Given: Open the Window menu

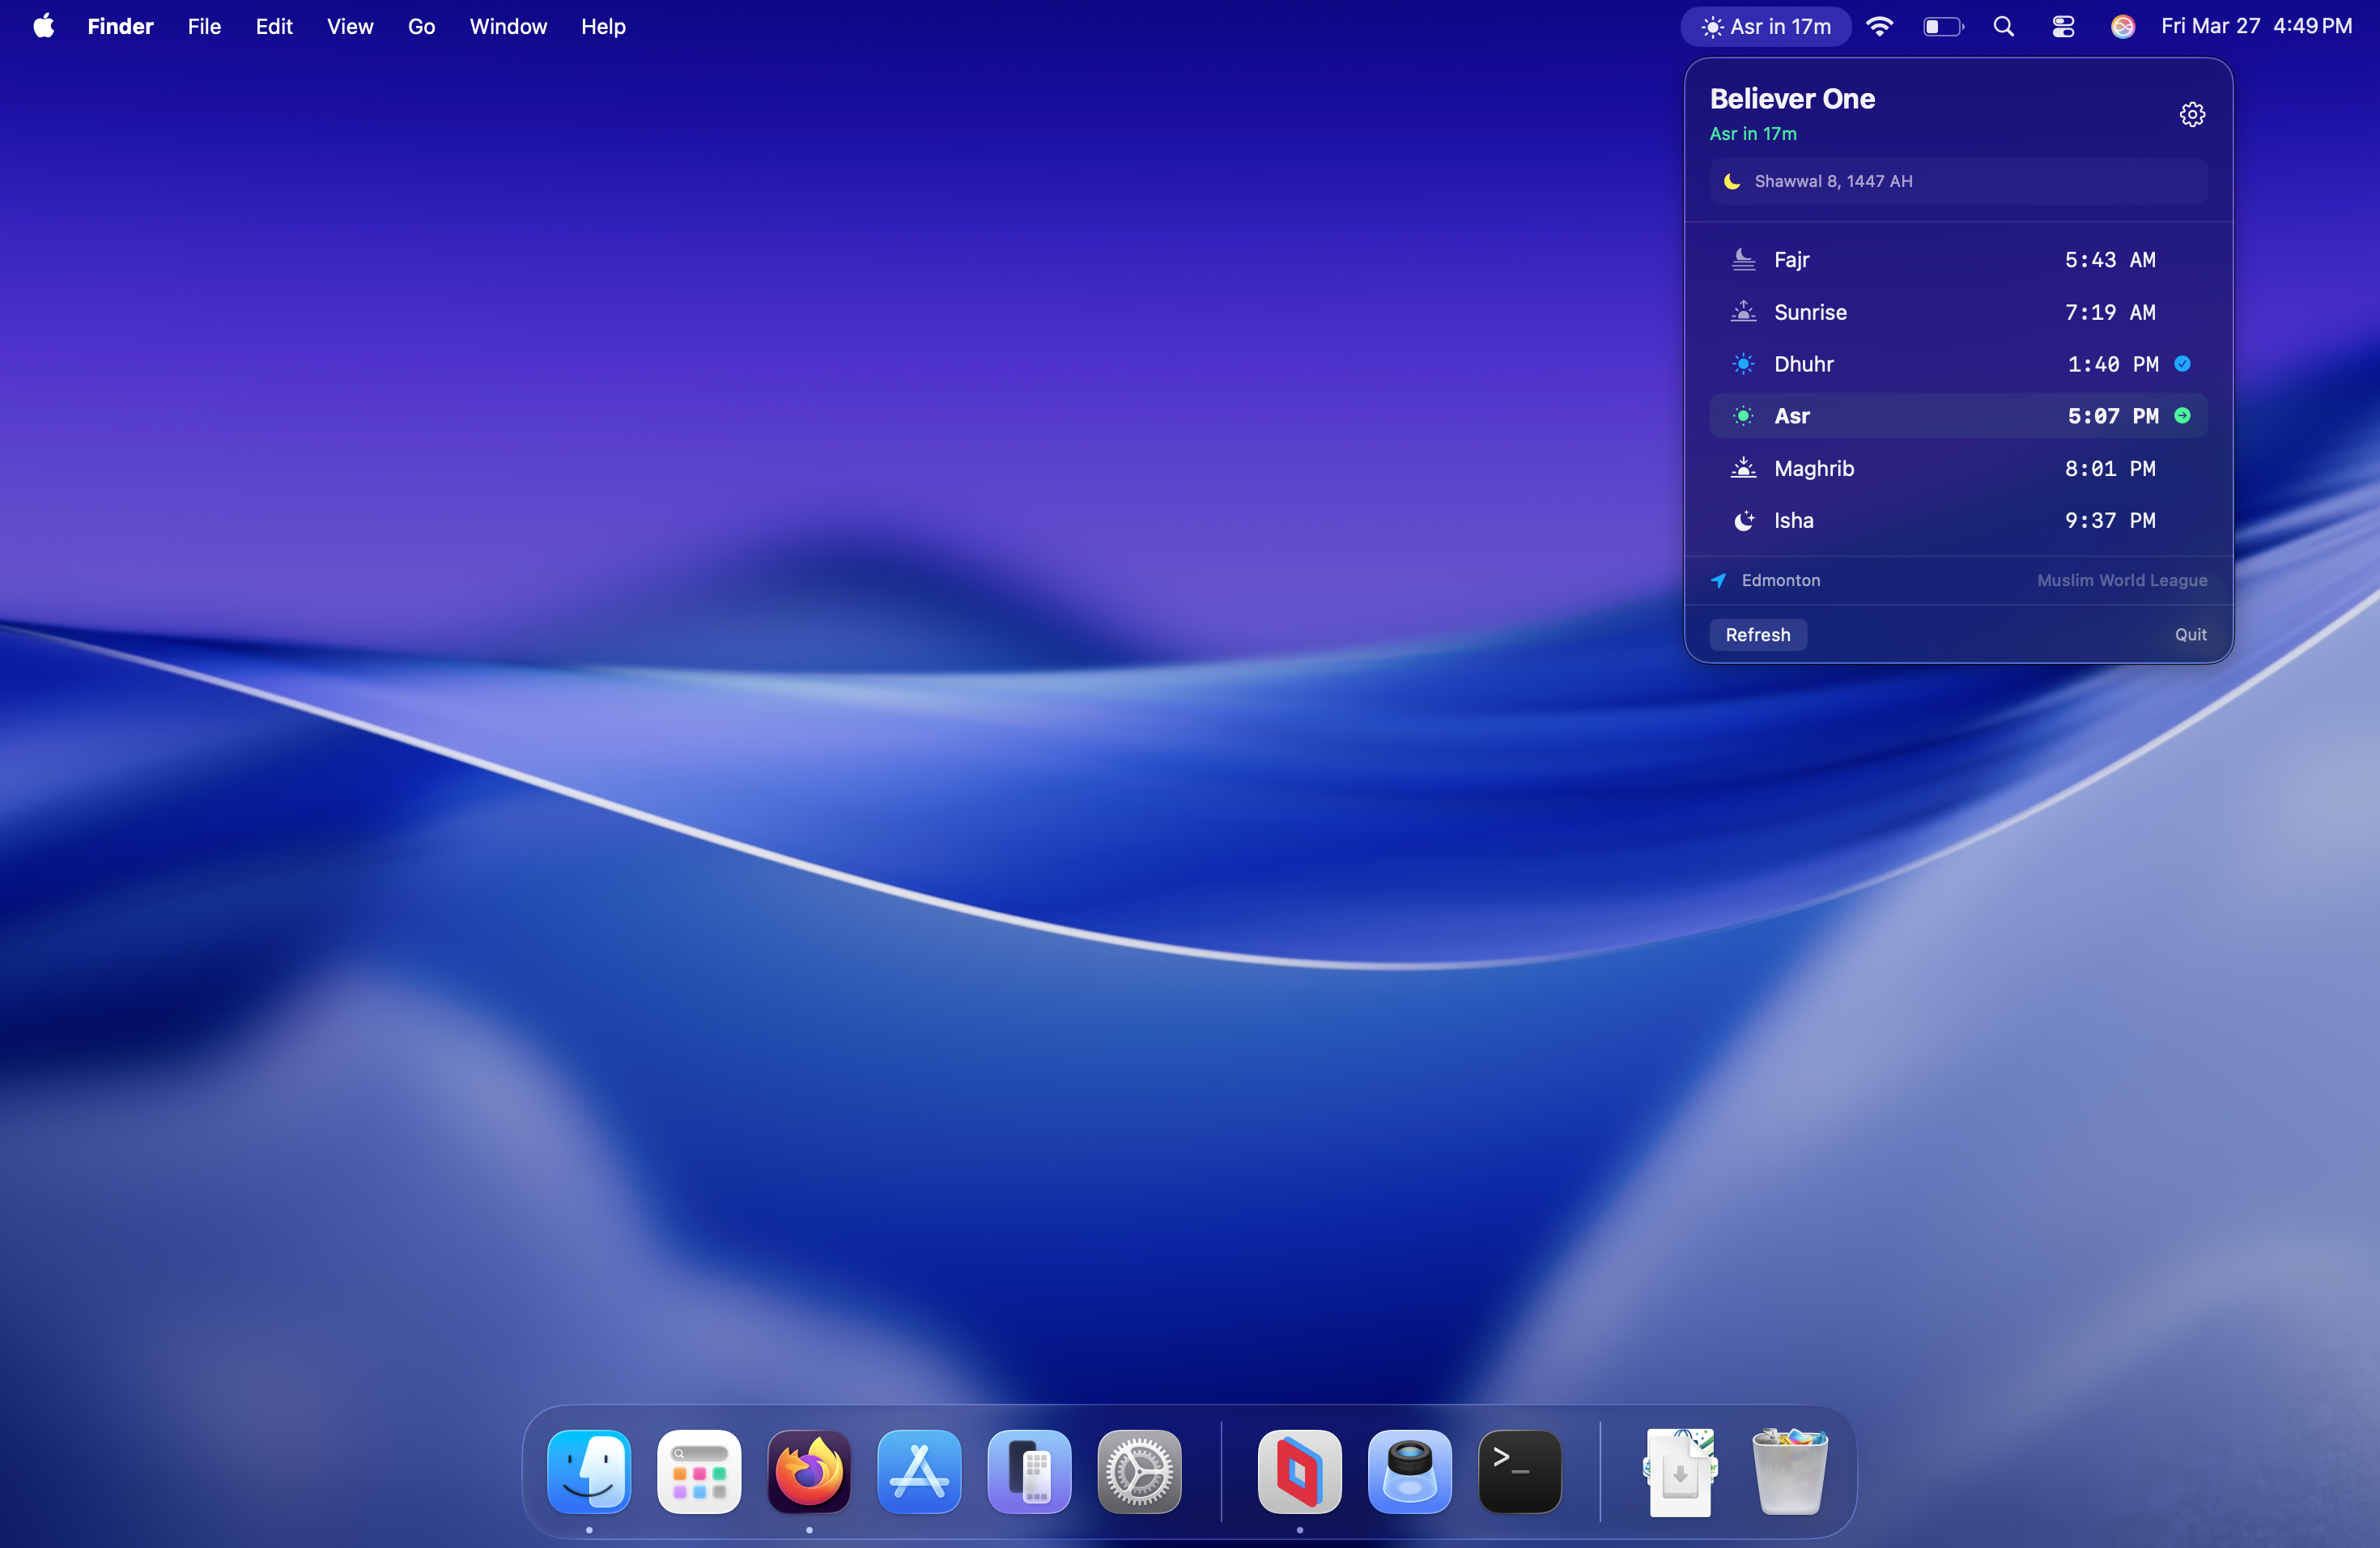Looking at the screenshot, I should (508, 26).
